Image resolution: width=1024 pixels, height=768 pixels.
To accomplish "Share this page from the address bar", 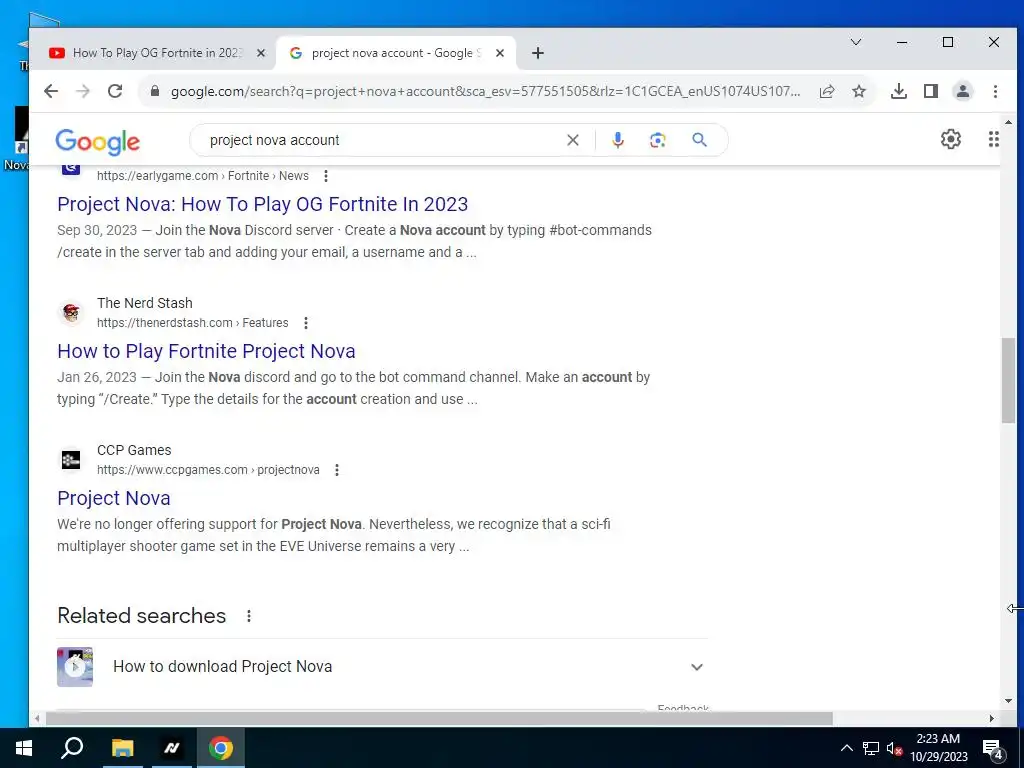I will 827,91.
